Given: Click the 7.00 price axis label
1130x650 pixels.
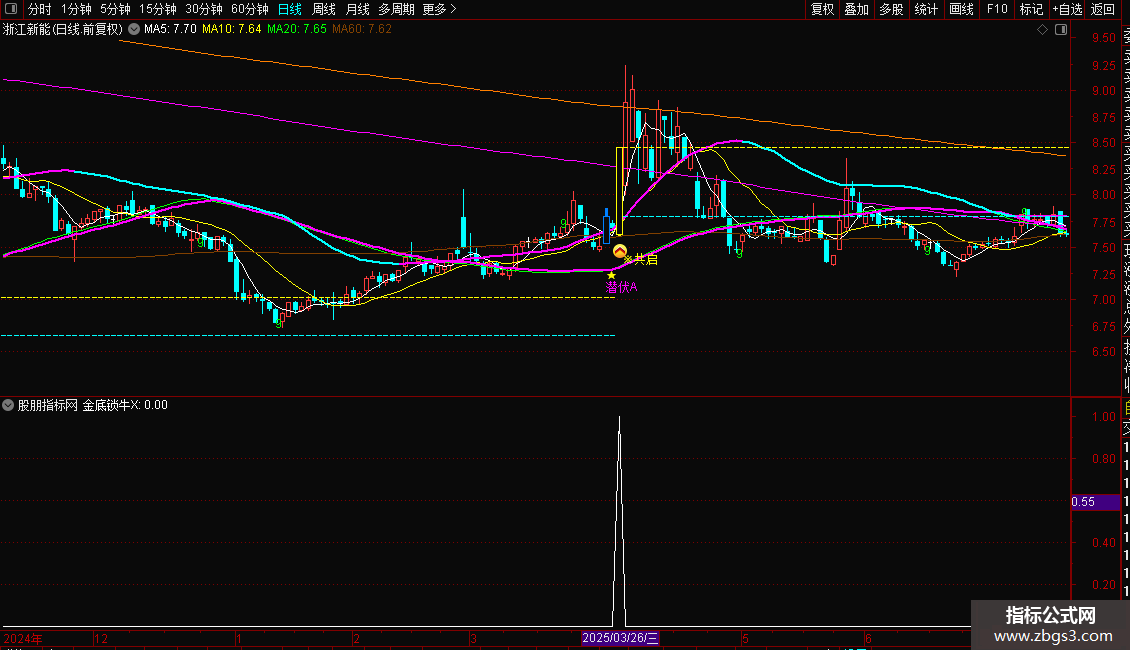Looking at the screenshot, I should click(x=1103, y=299).
